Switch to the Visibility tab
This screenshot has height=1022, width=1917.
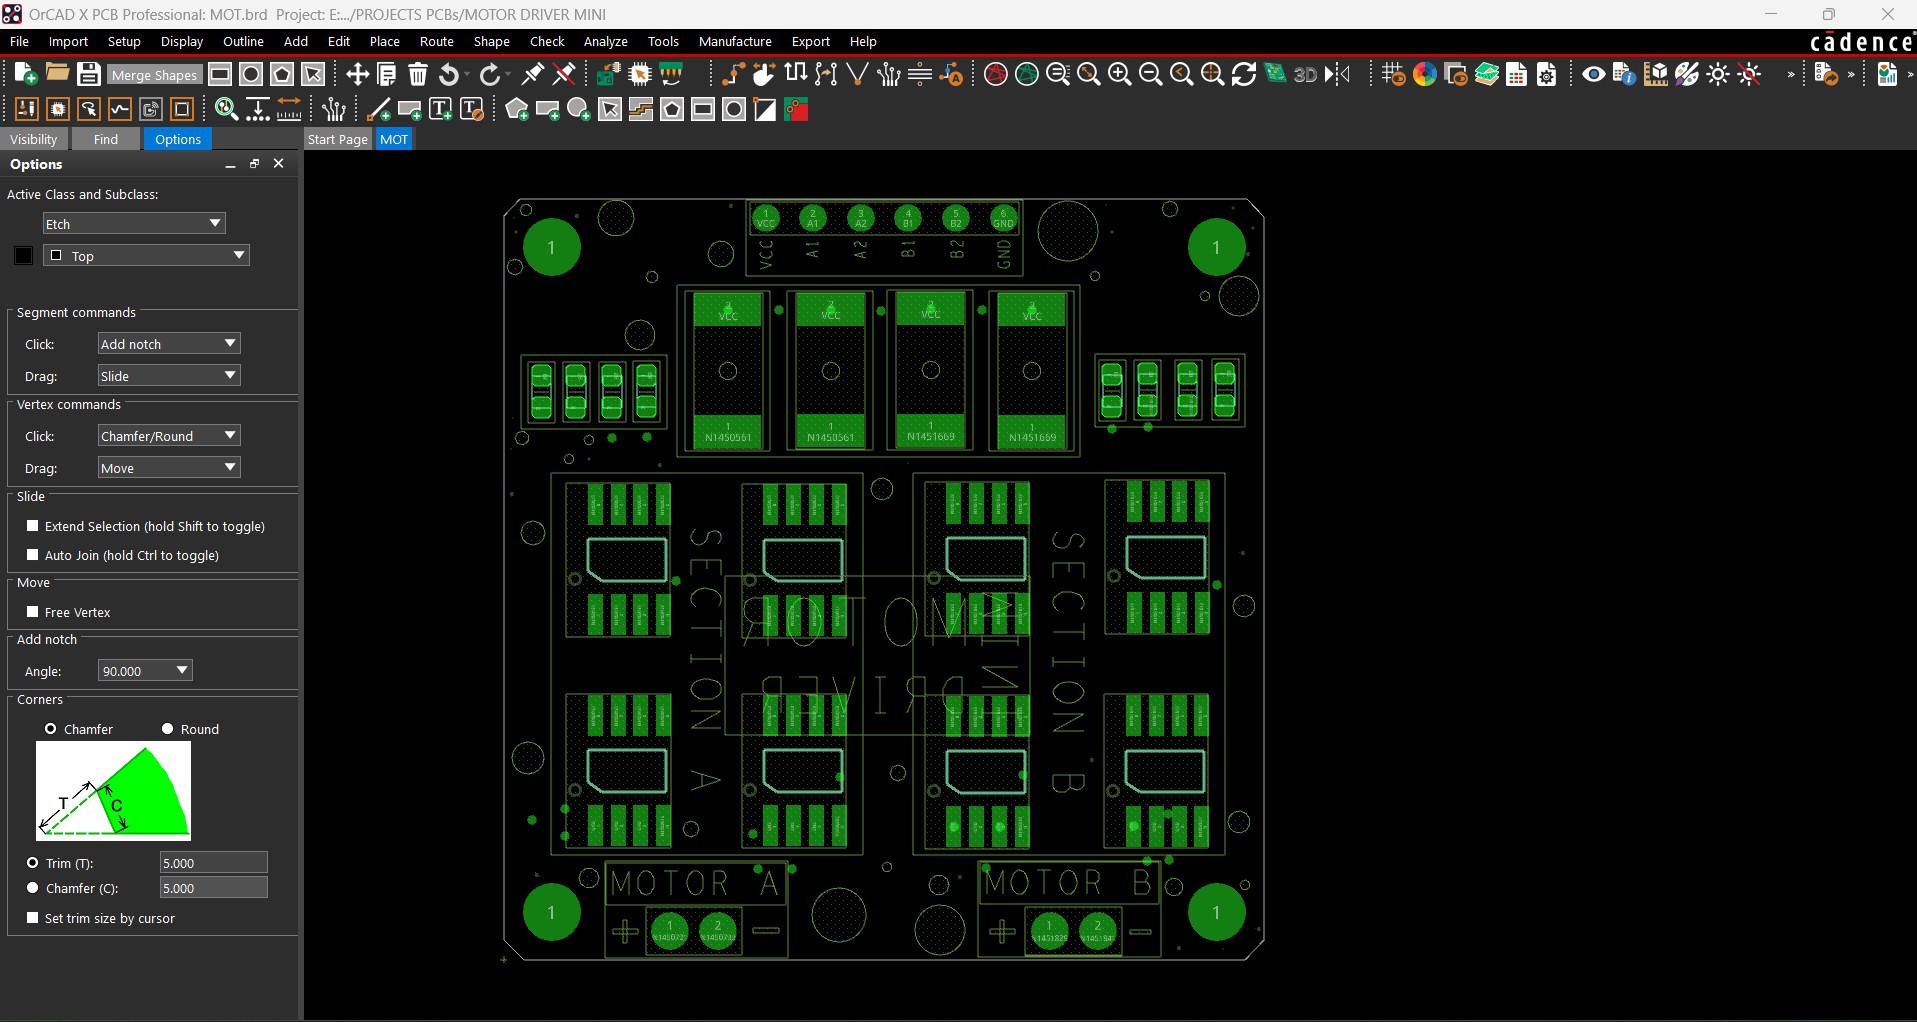34,139
